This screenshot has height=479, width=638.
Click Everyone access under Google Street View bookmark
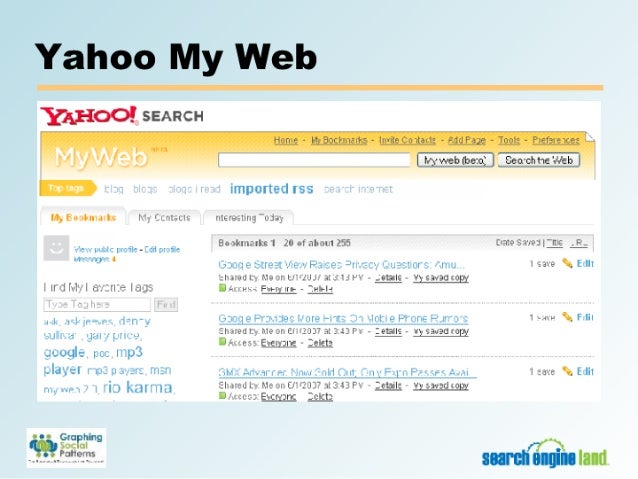coord(278,289)
